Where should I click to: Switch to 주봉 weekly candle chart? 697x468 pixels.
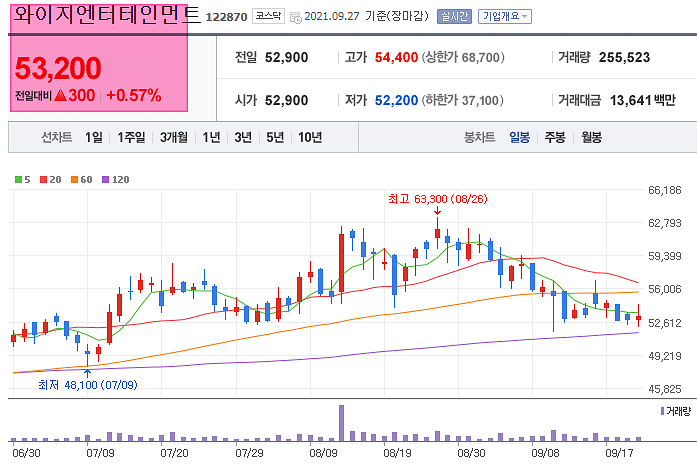(x=555, y=137)
